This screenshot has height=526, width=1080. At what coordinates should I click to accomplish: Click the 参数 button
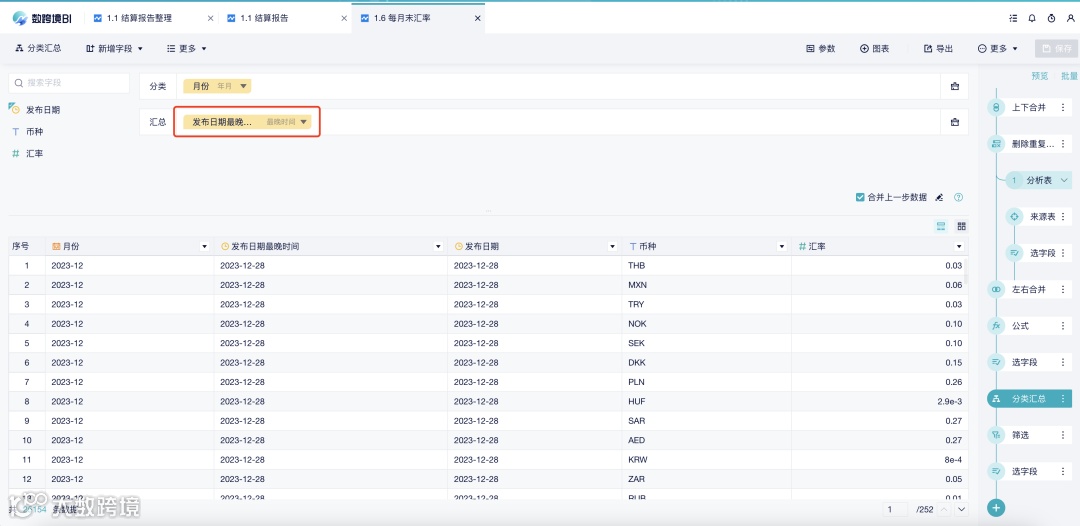click(820, 48)
